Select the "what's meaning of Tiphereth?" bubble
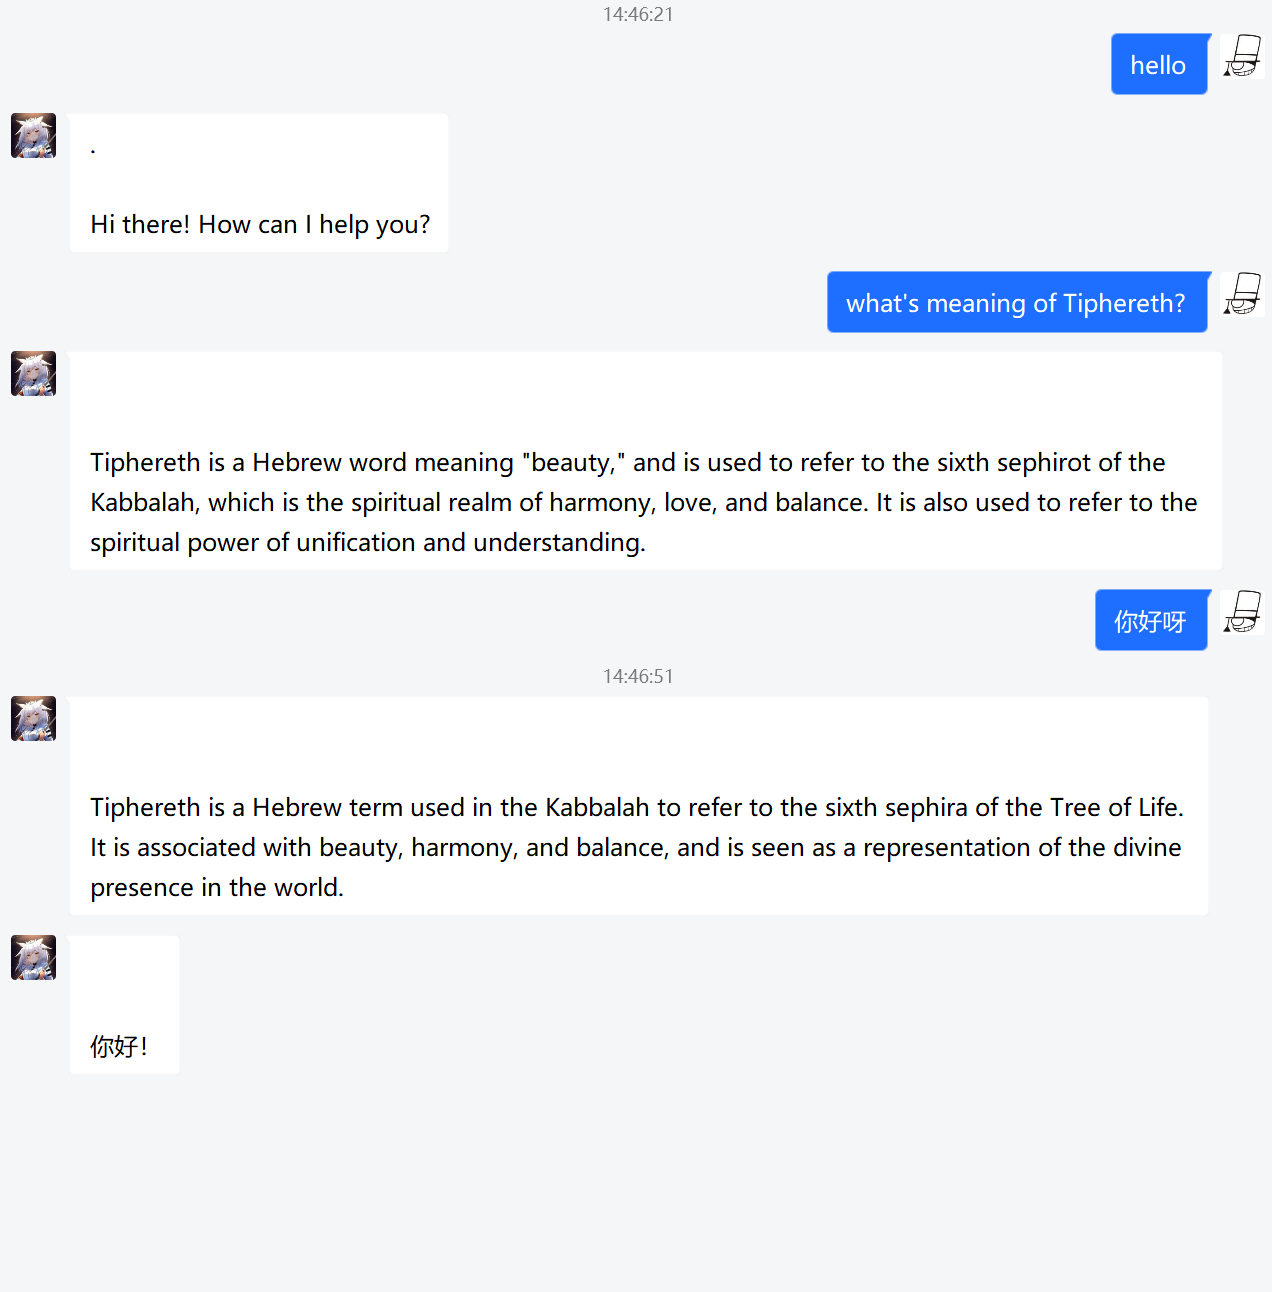1272x1292 pixels. pyautogui.click(x=1016, y=303)
